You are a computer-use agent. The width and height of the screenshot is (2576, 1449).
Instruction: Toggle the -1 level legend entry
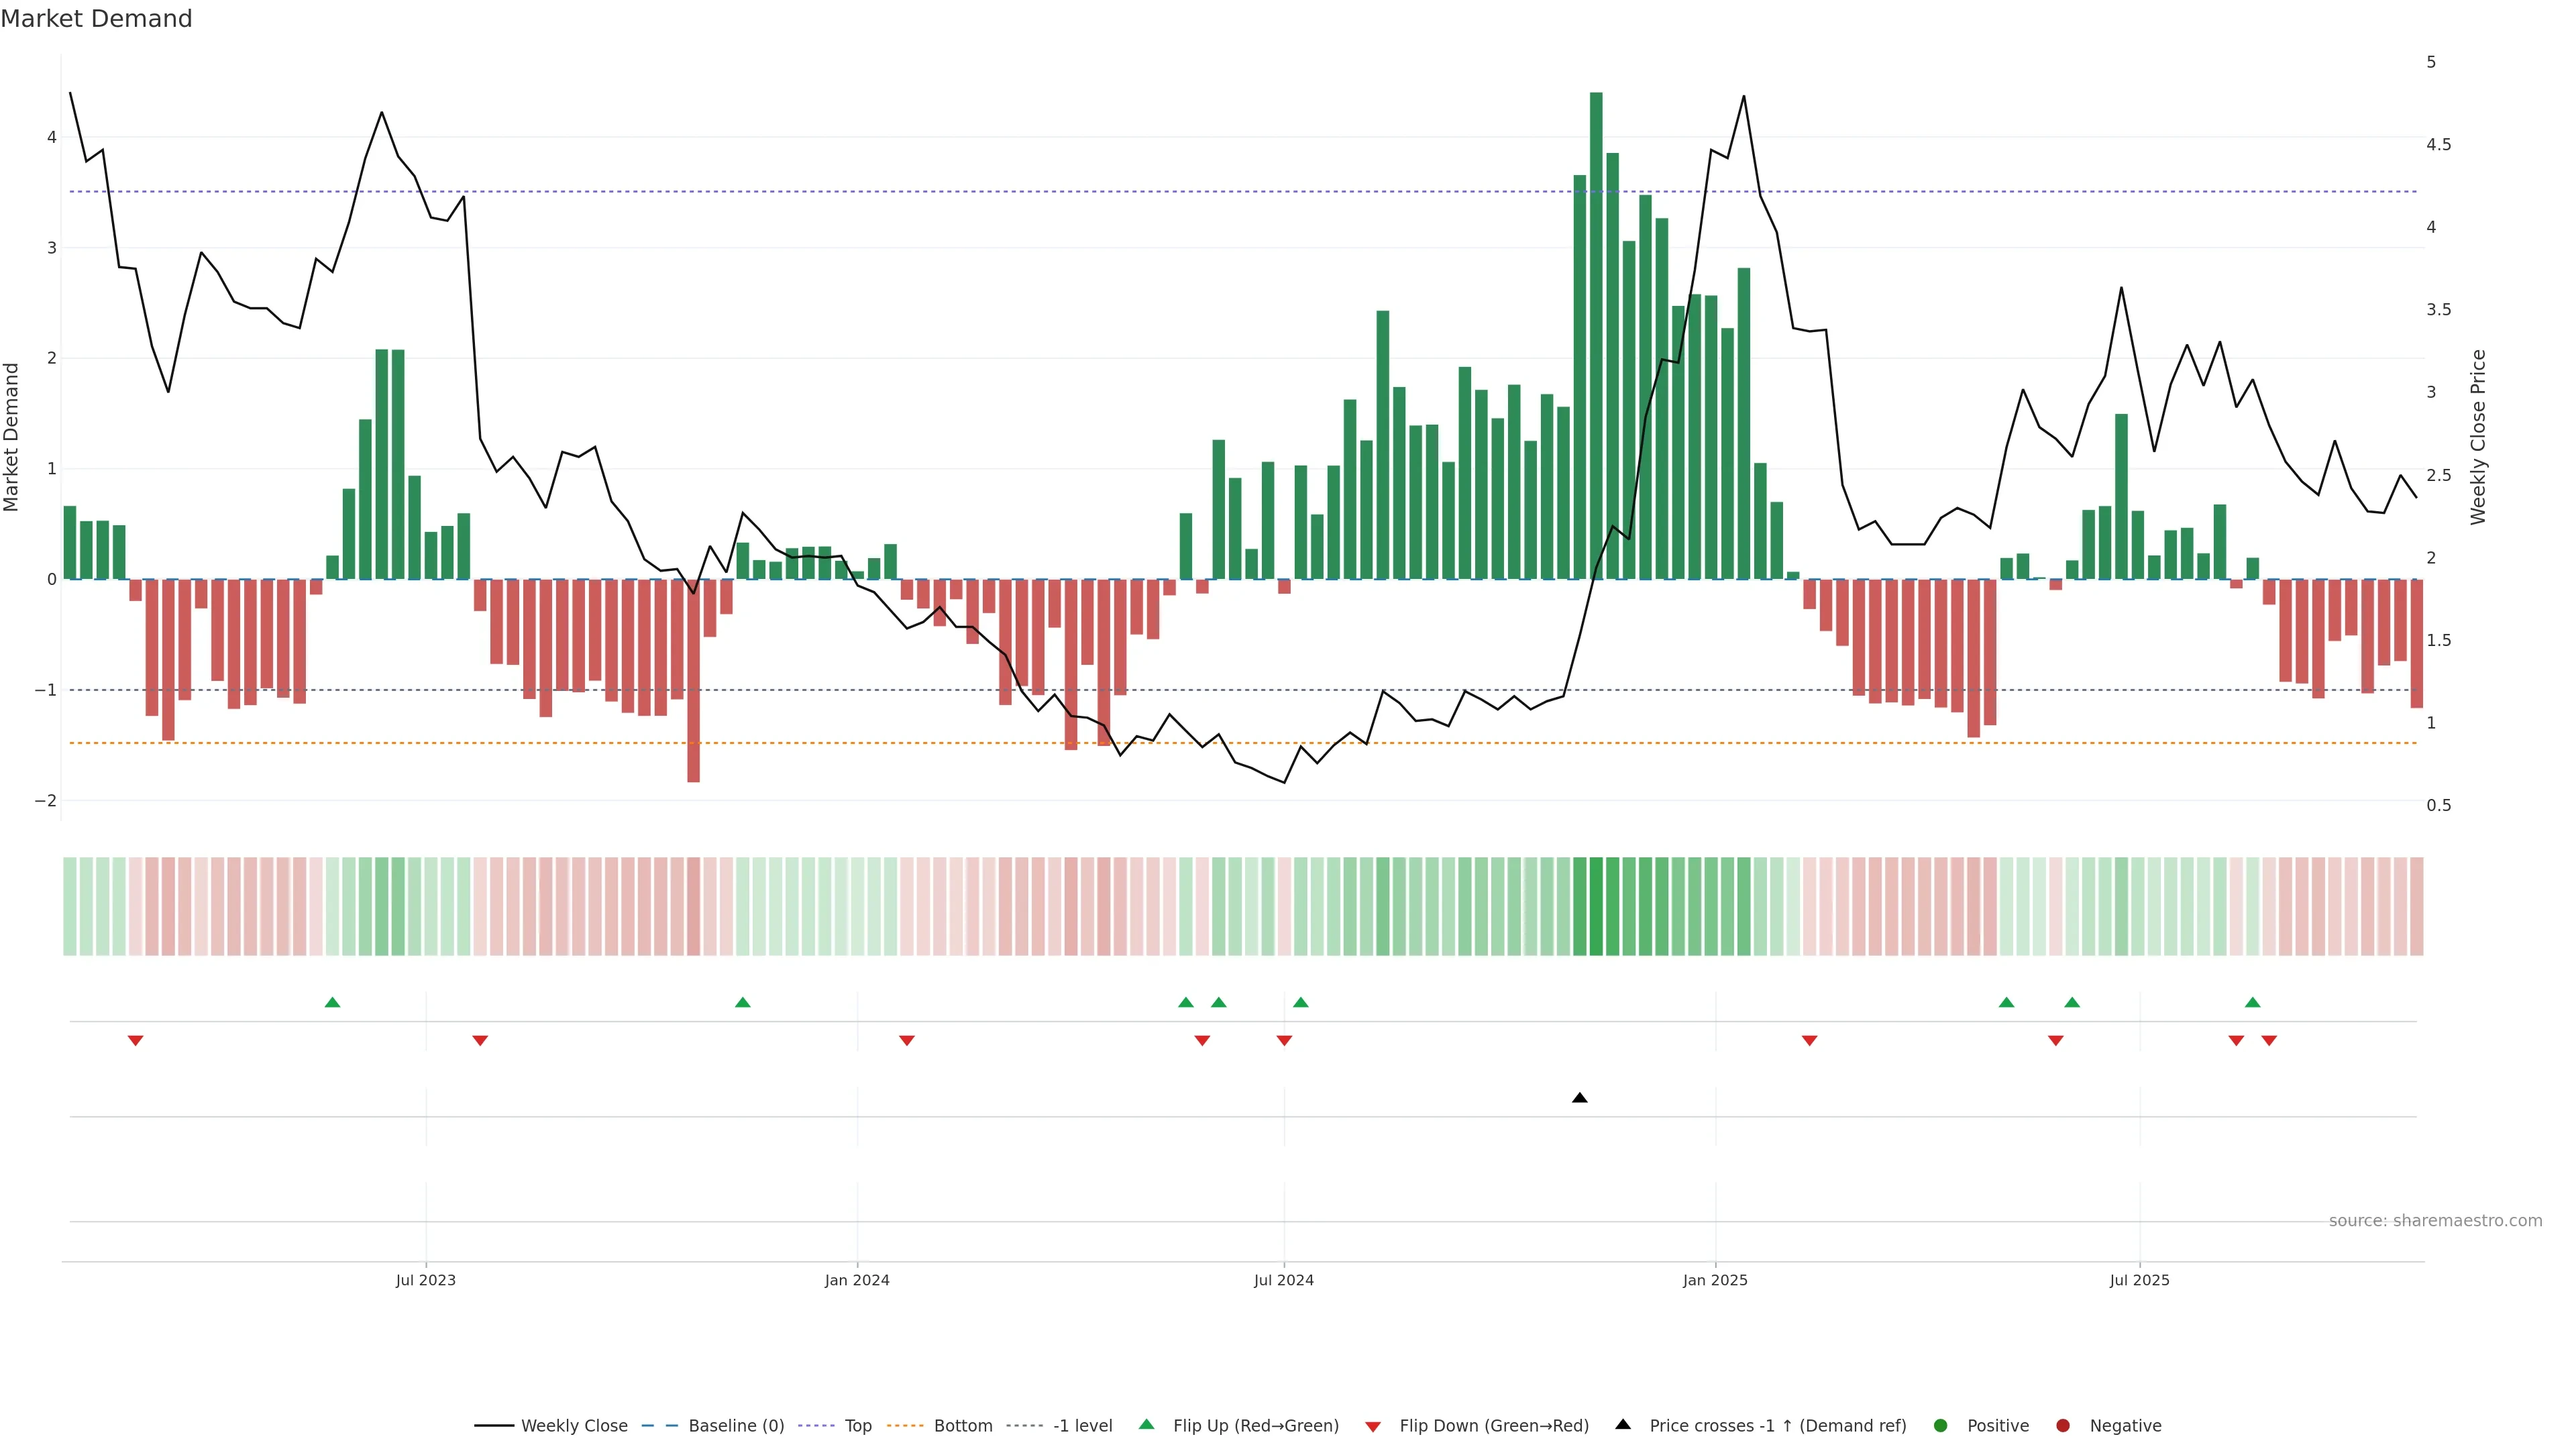coord(1082,1425)
